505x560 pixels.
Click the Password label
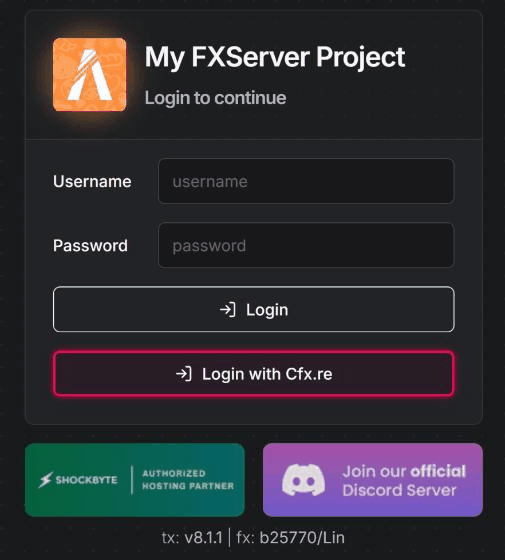pyautogui.click(x=90, y=246)
